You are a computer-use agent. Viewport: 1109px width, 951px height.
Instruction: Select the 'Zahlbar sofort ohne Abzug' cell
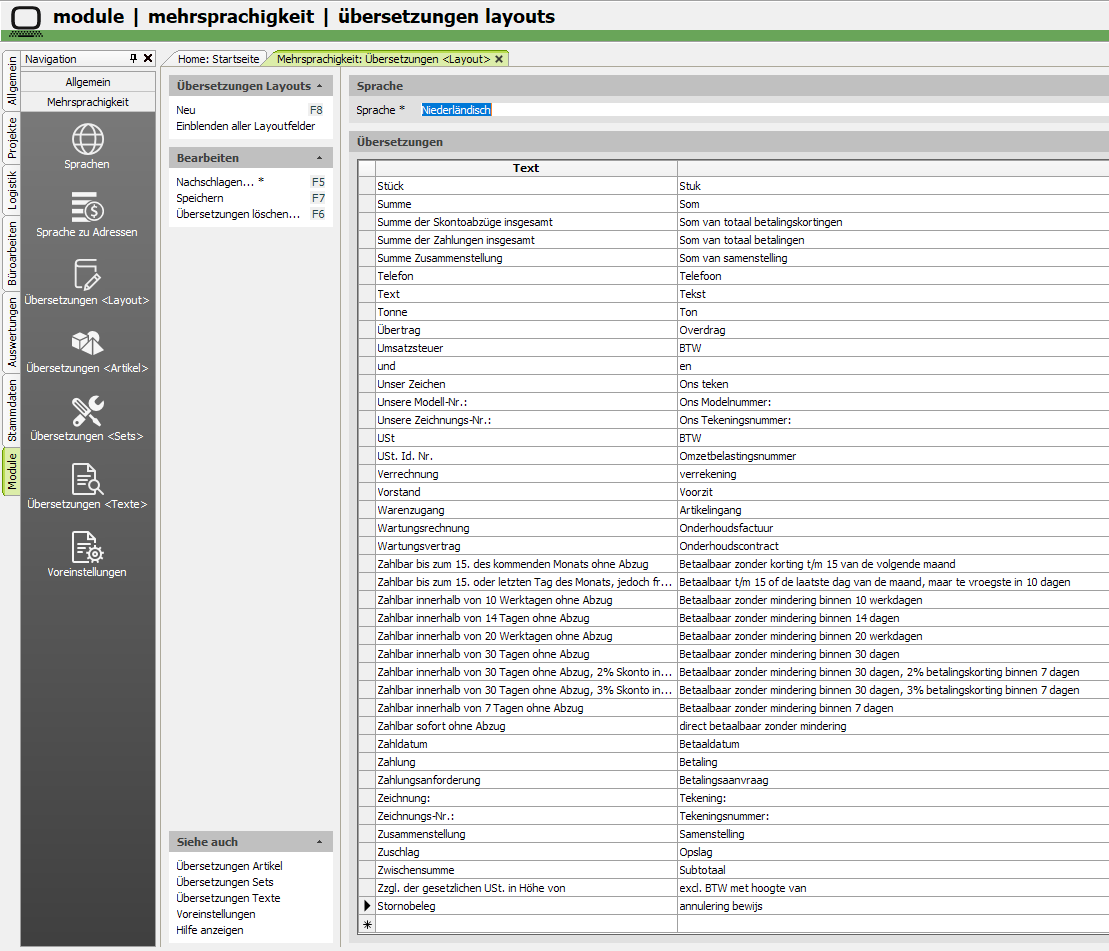(x=526, y=726)
